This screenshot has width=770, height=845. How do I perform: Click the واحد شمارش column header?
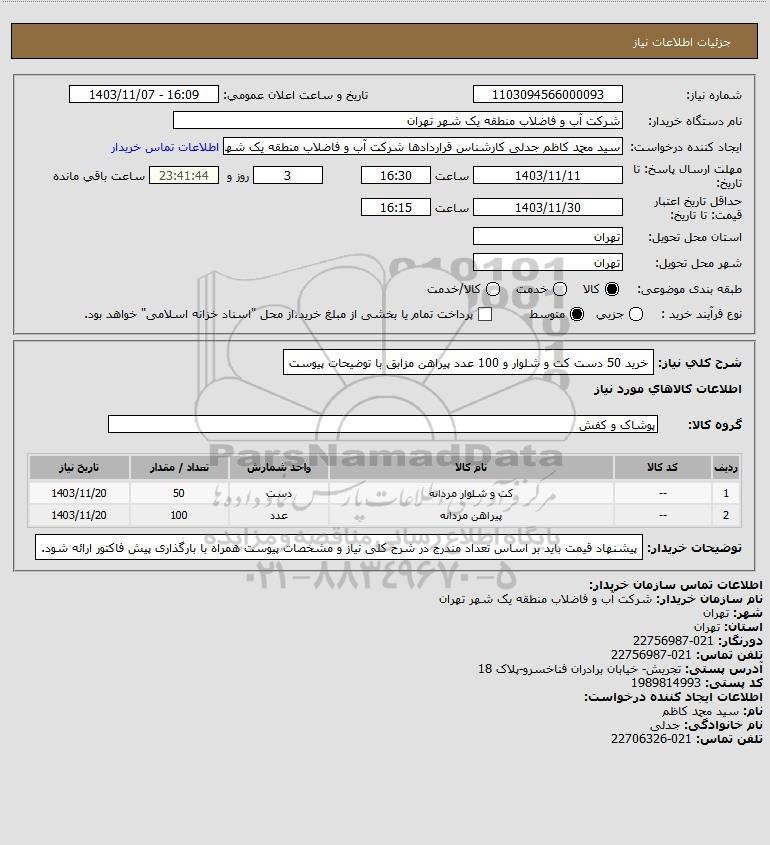[279, 467]
